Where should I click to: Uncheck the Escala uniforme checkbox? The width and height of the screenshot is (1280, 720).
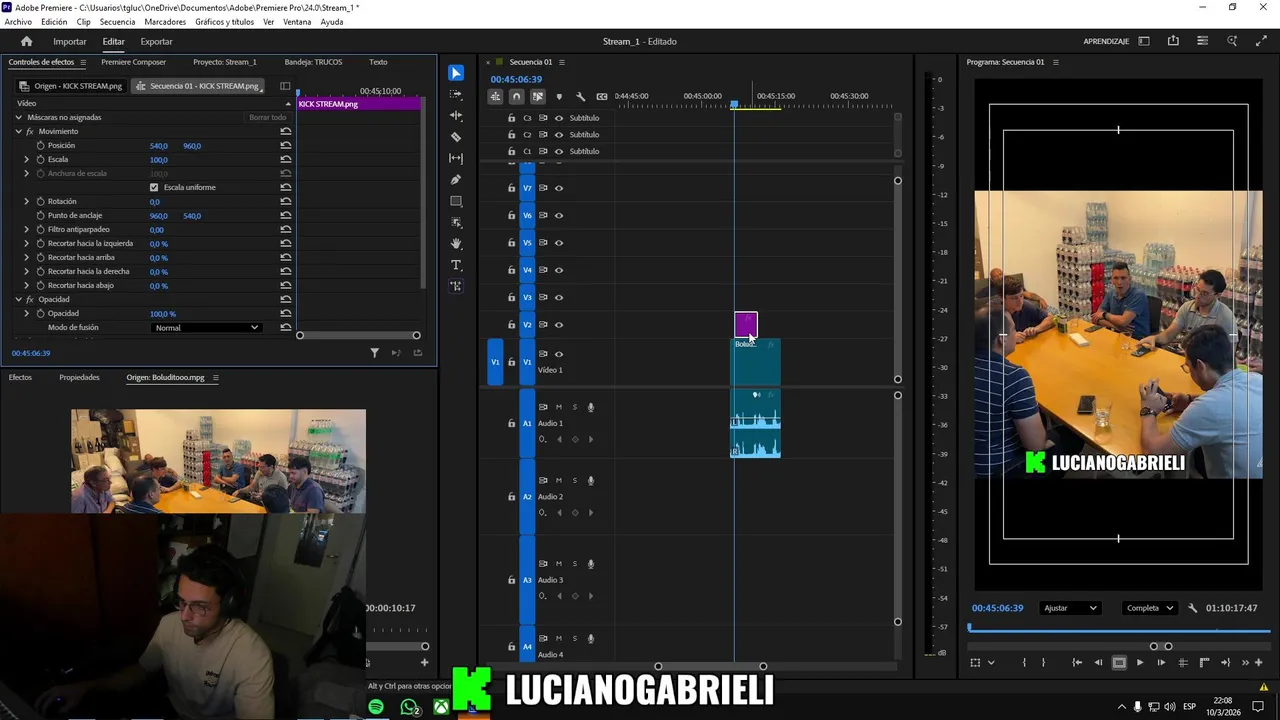point(154,188)
